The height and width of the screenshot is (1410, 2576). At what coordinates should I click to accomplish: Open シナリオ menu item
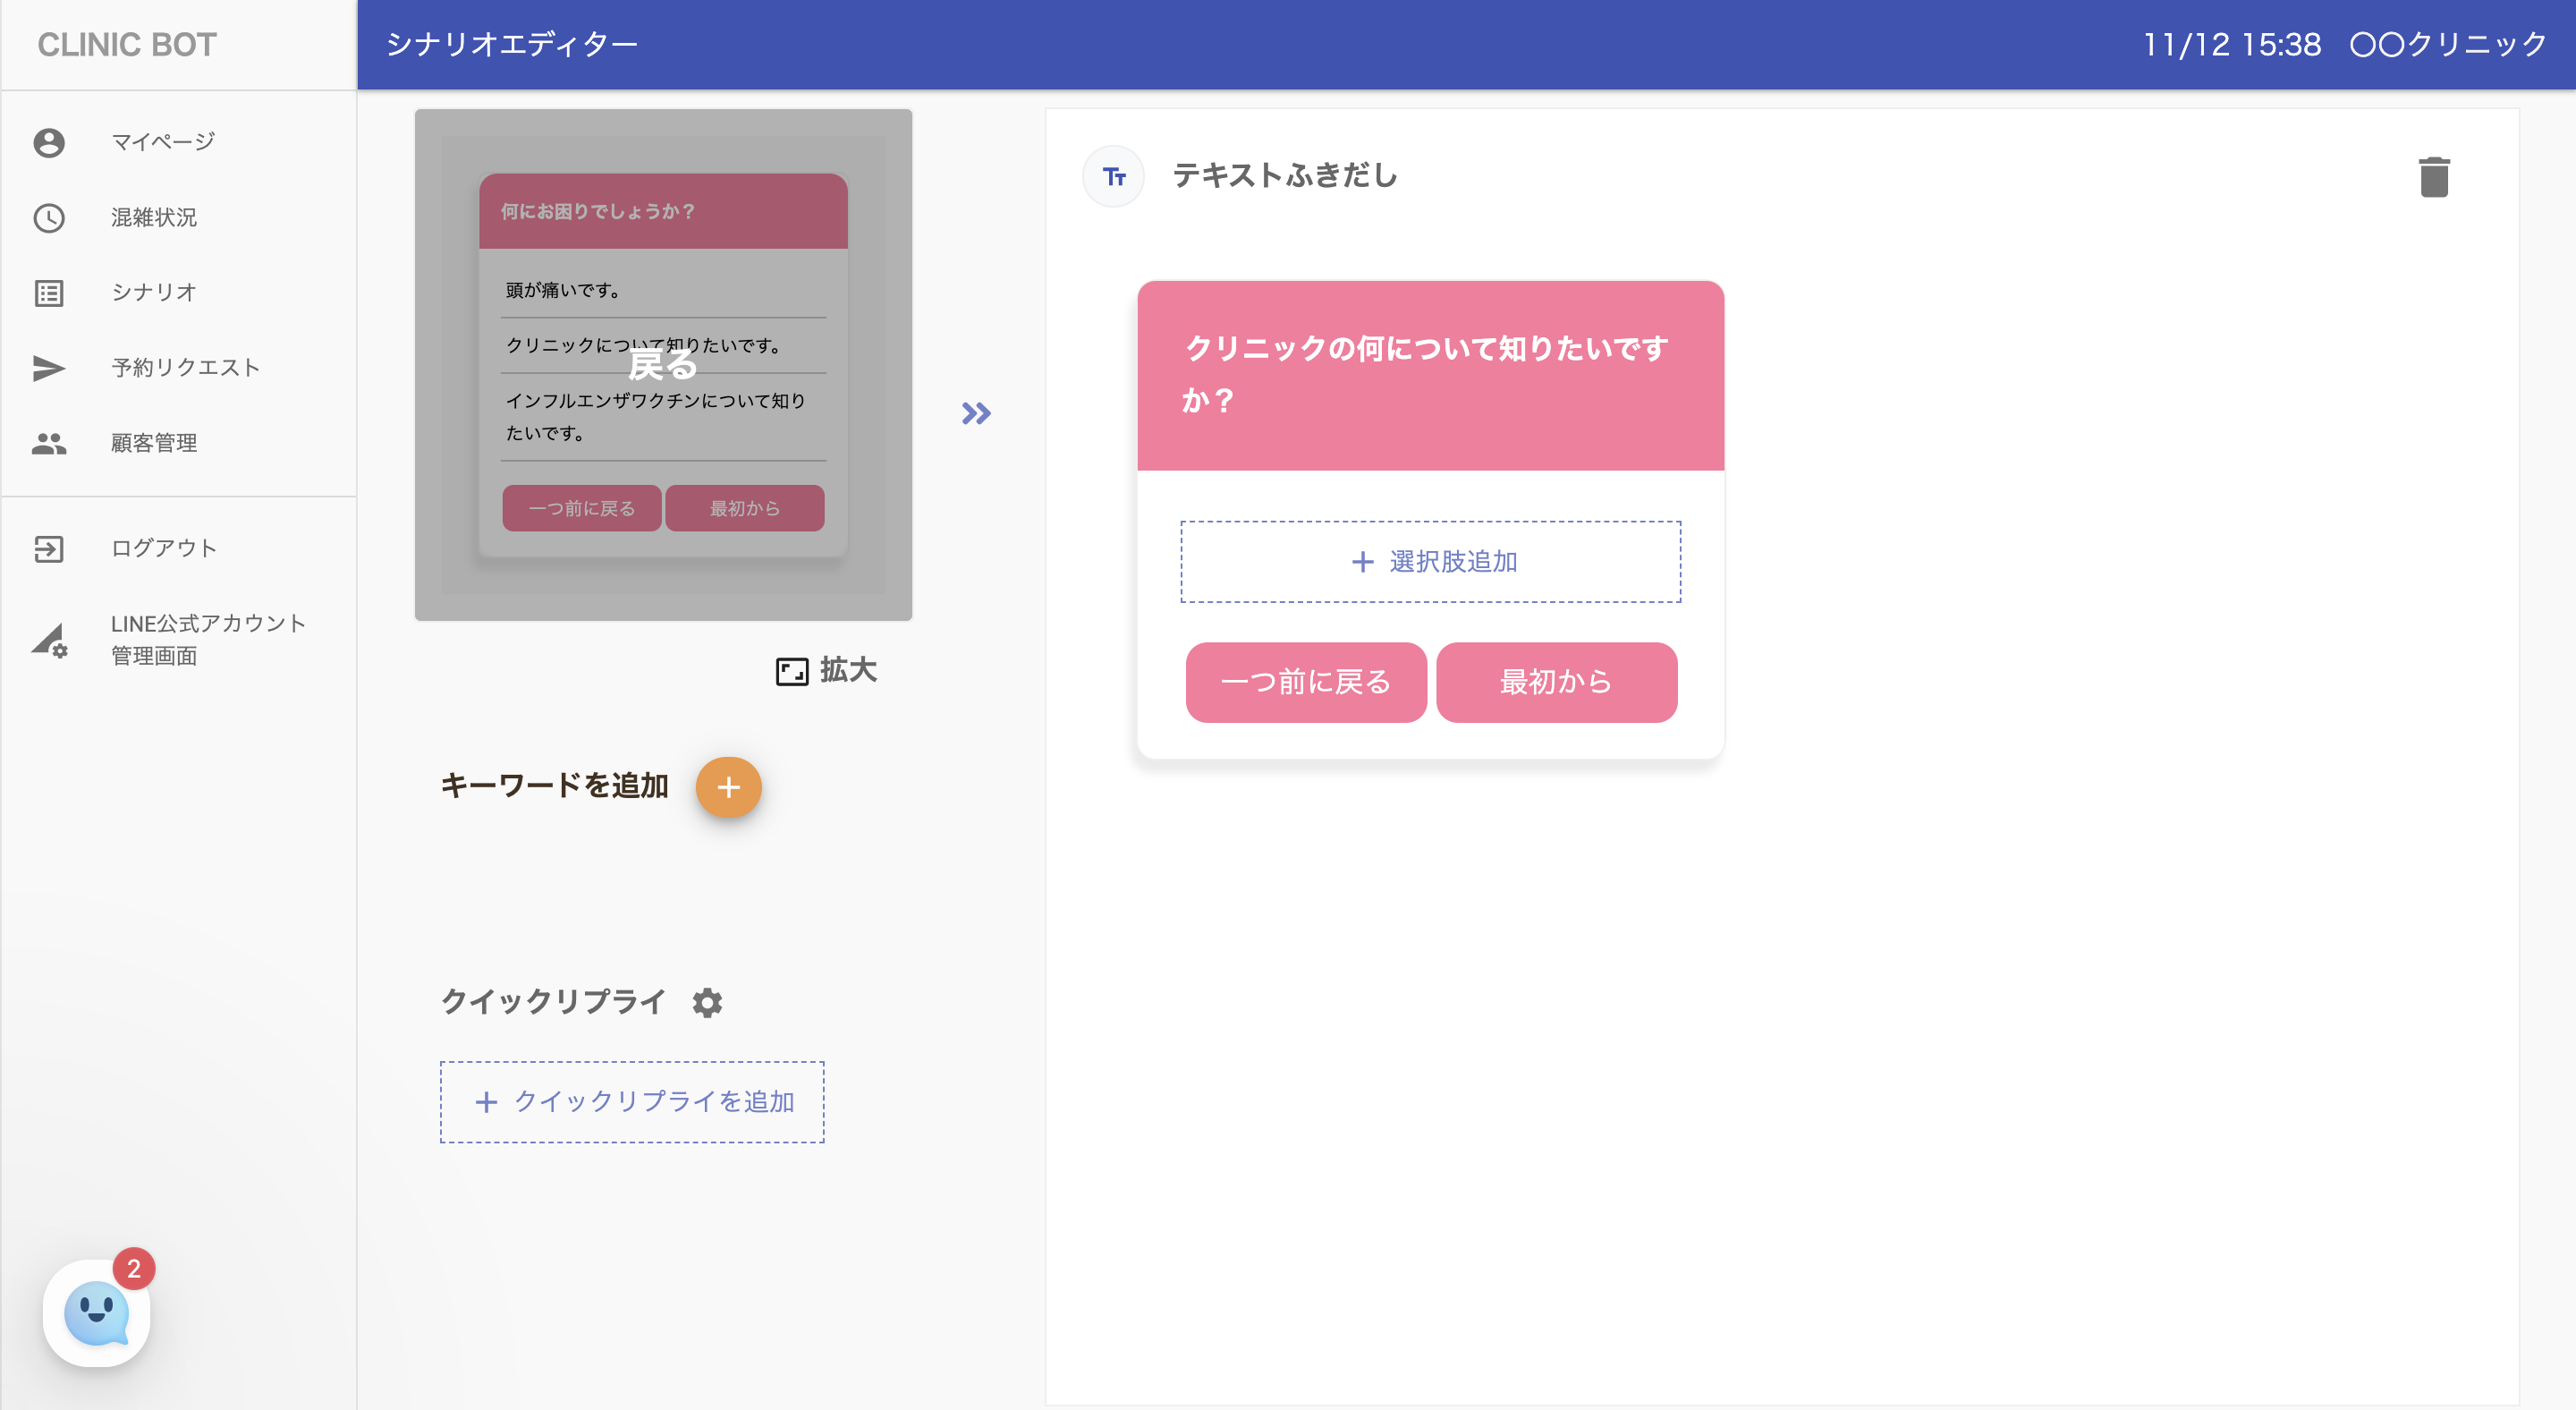coord(154,292)
